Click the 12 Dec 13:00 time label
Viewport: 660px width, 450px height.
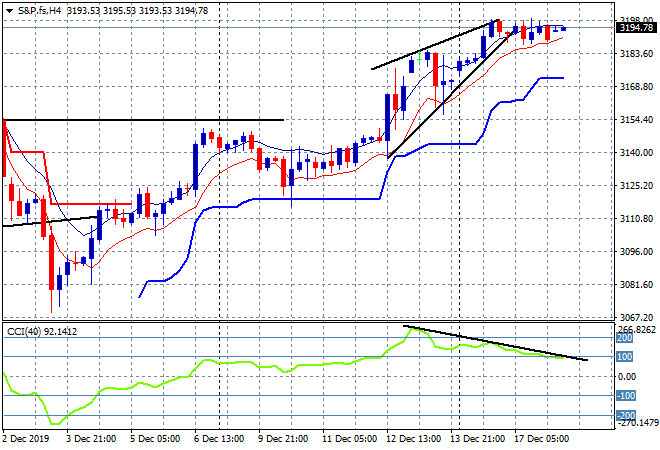click(x=413, y=439)
